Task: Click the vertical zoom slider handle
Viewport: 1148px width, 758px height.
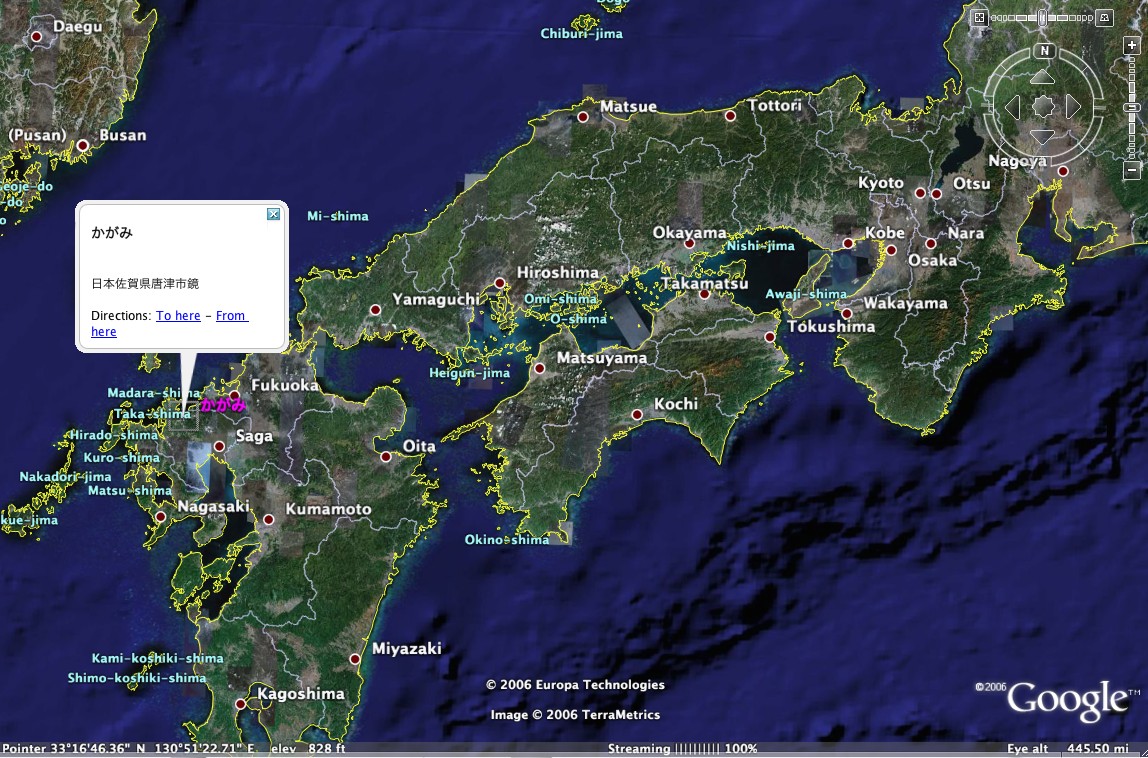Action: click(1132, 108)
